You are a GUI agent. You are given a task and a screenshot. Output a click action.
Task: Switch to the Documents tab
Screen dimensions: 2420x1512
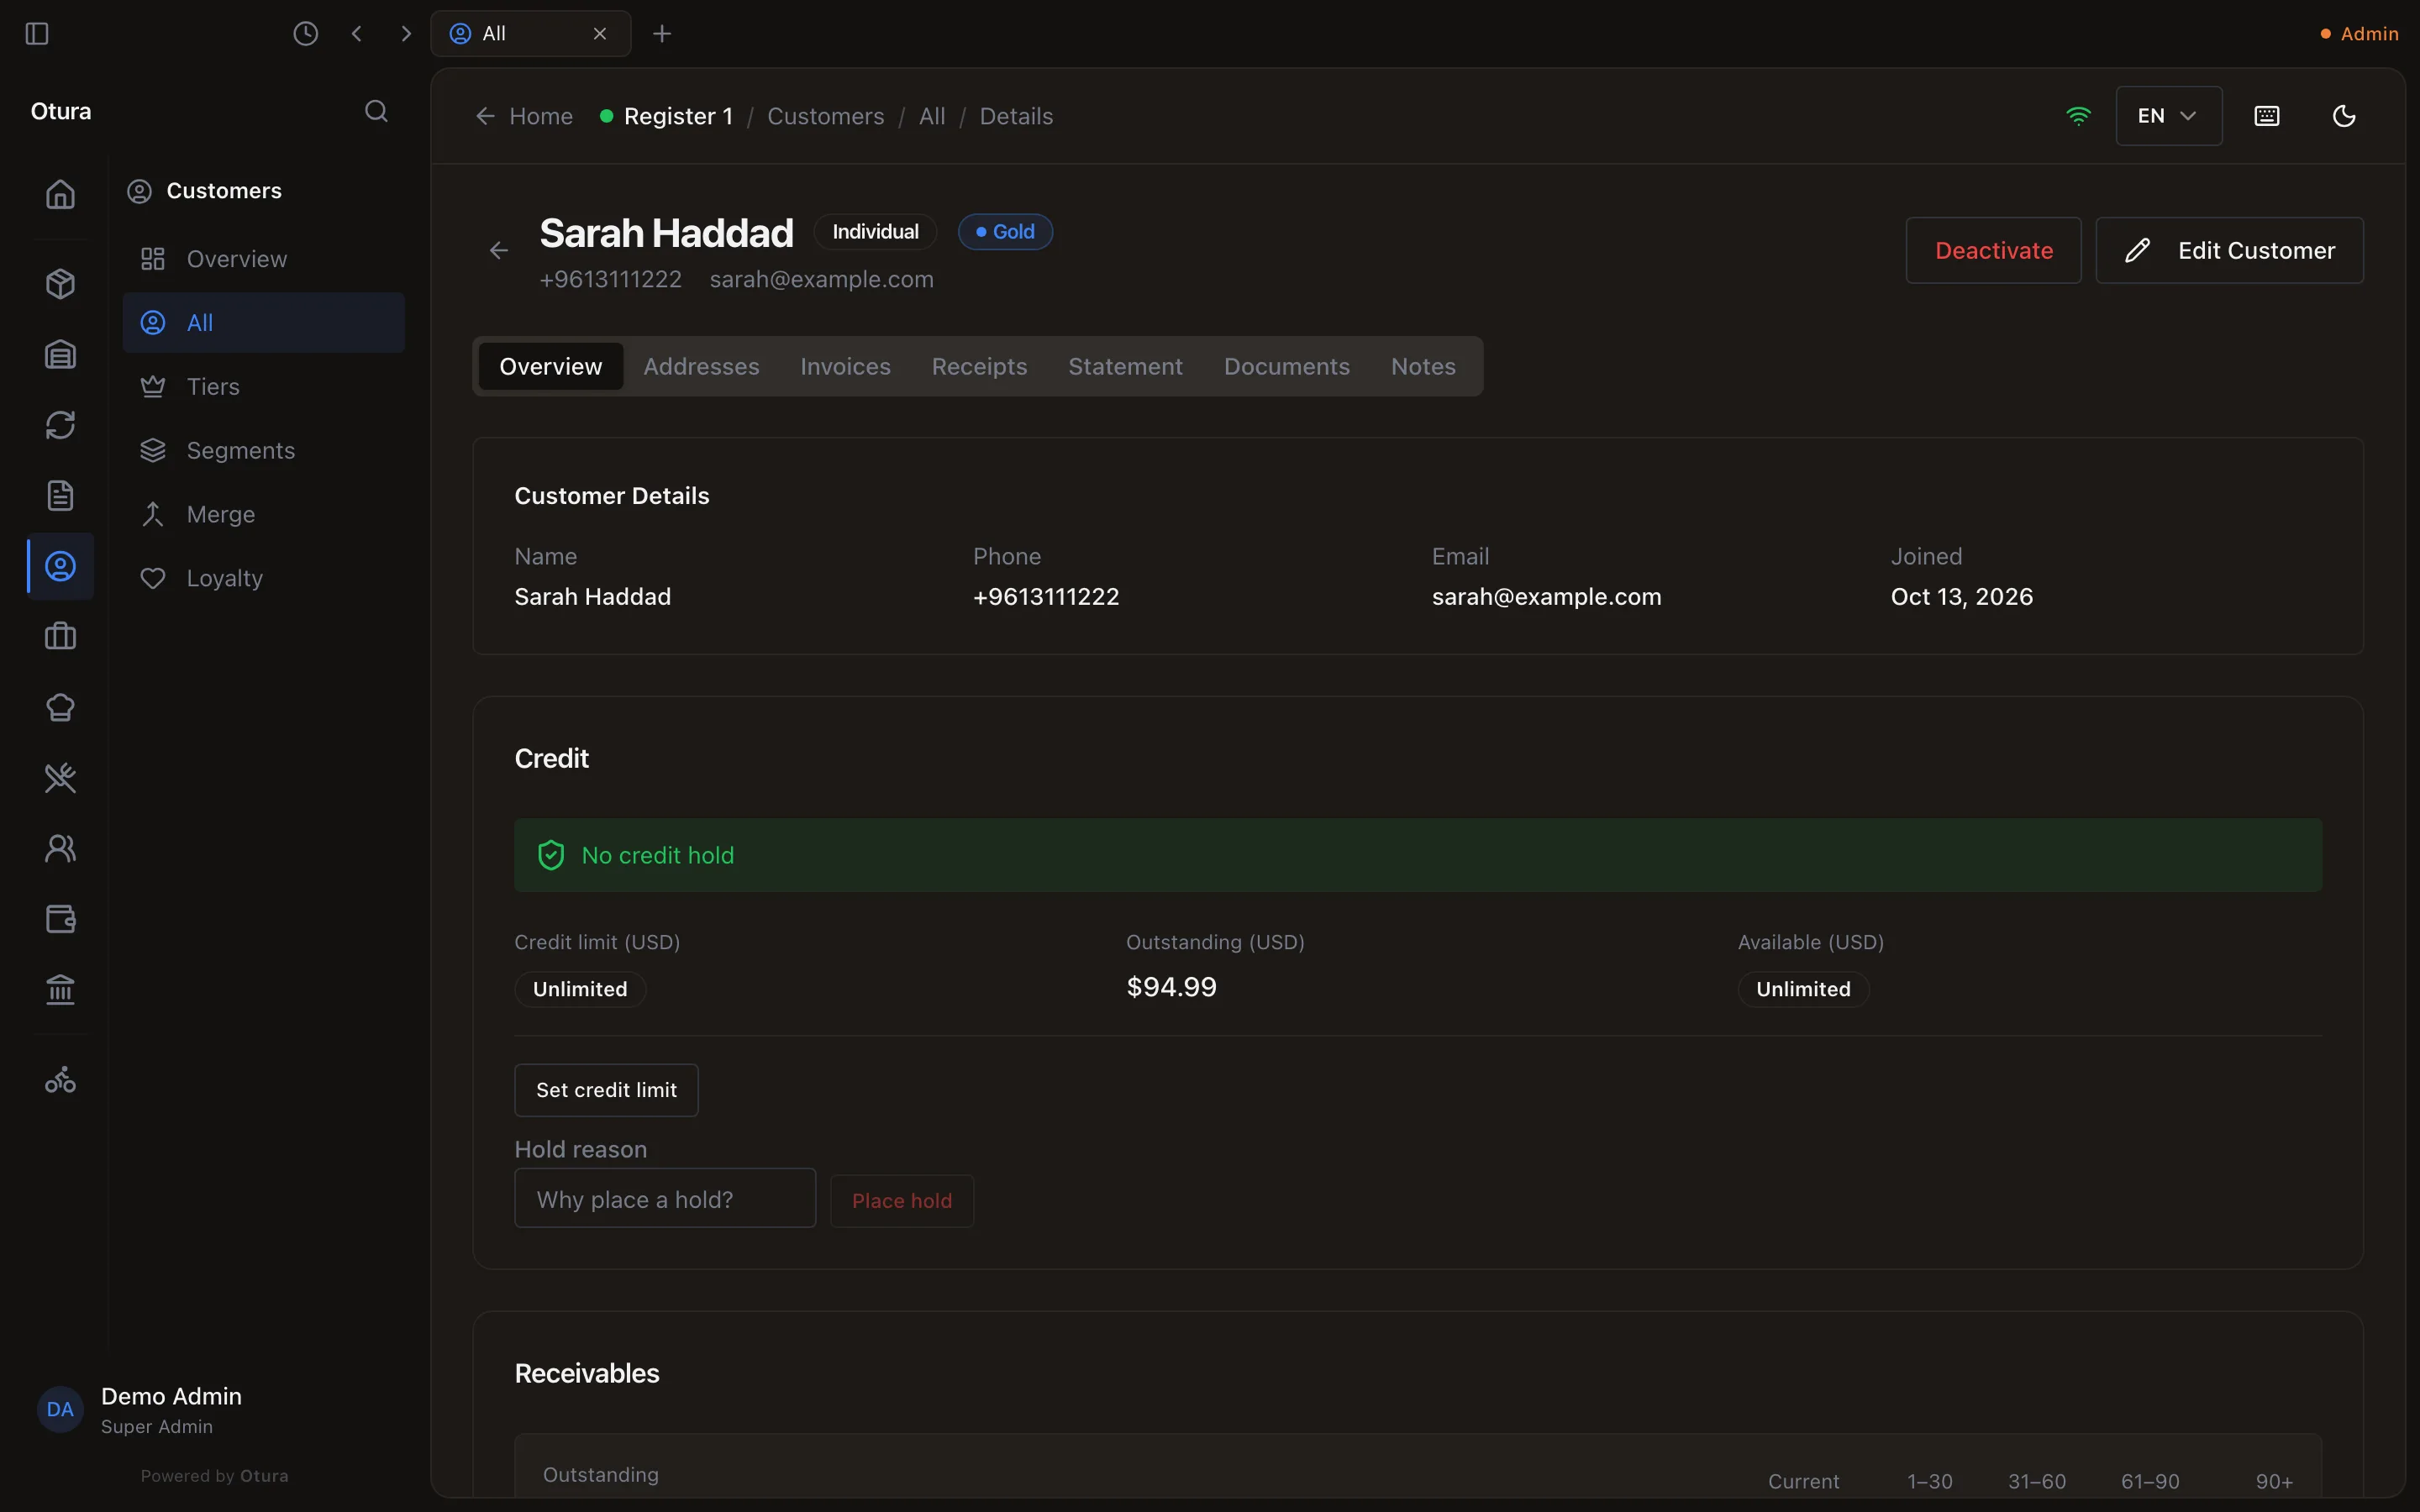(1286, 366)
